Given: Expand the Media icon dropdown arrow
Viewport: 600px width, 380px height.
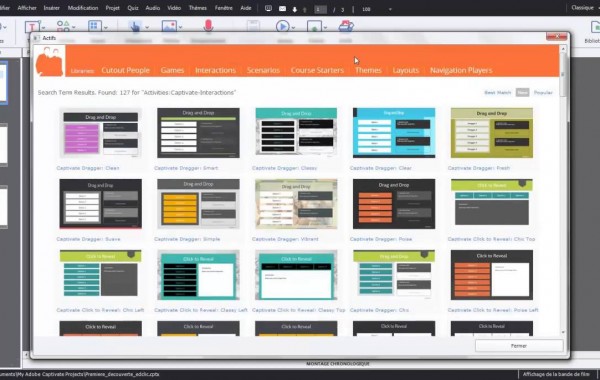Looking at the screenshot, I should (x=180, y=28).
